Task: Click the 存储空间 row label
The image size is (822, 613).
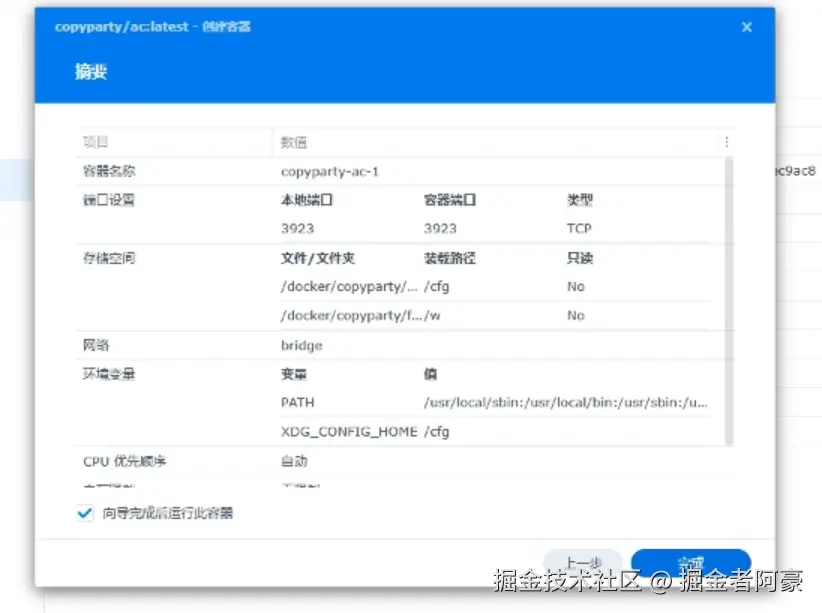Action: tap(109, 257)
